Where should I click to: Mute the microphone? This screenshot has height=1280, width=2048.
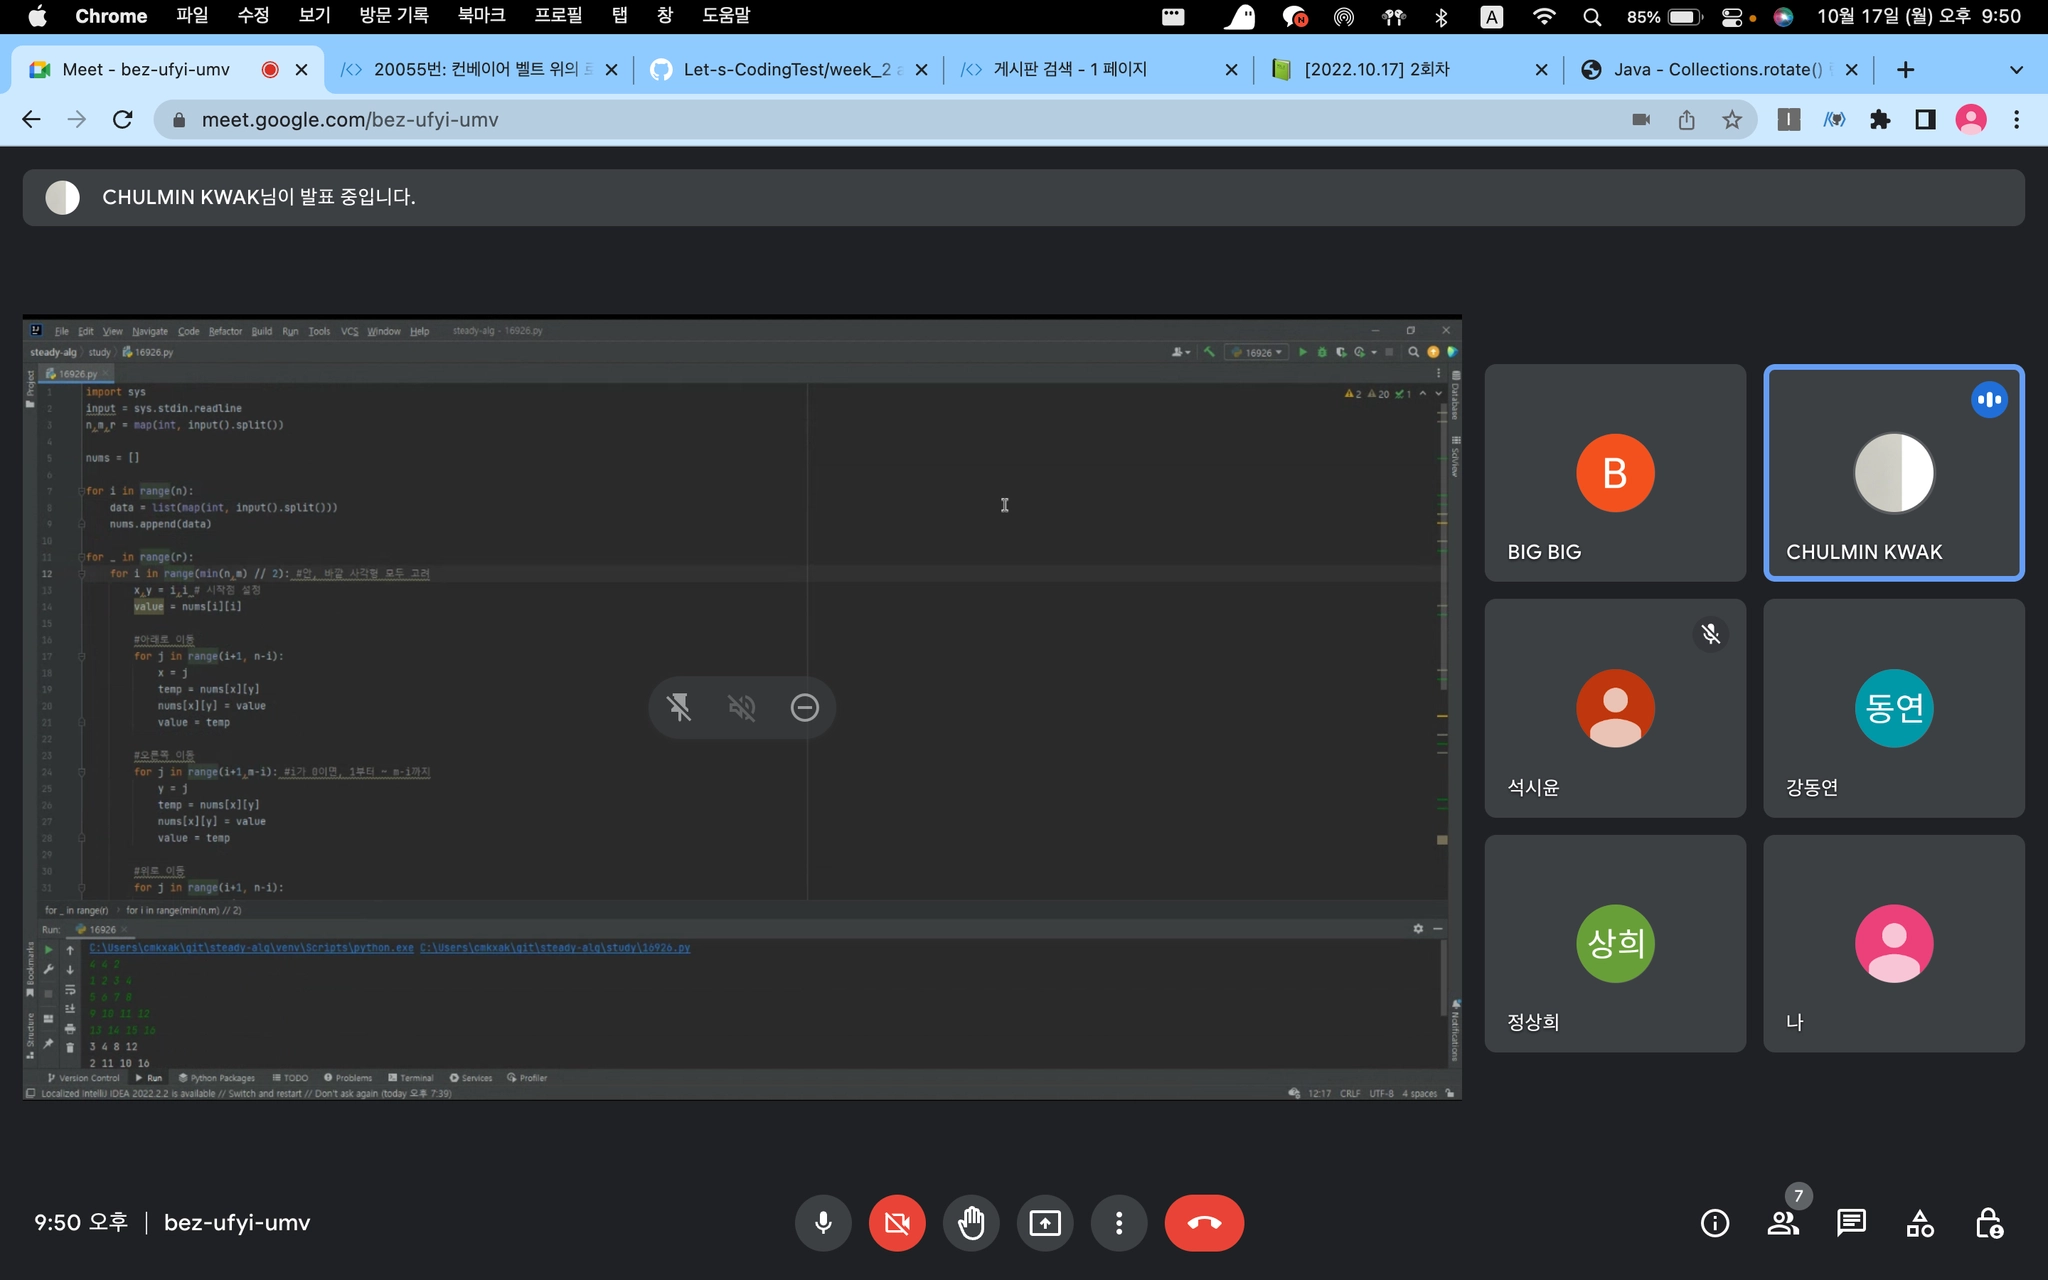click(x=823, y=1222)
